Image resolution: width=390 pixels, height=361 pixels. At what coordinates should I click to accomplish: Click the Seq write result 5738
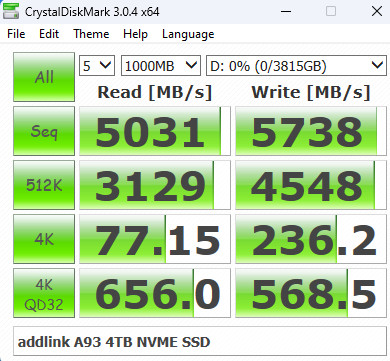tap(311, 131)
